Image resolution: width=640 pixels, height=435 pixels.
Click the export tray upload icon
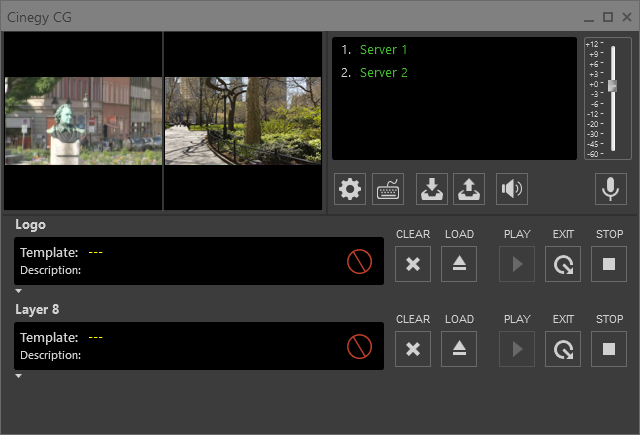pos(470,189)
